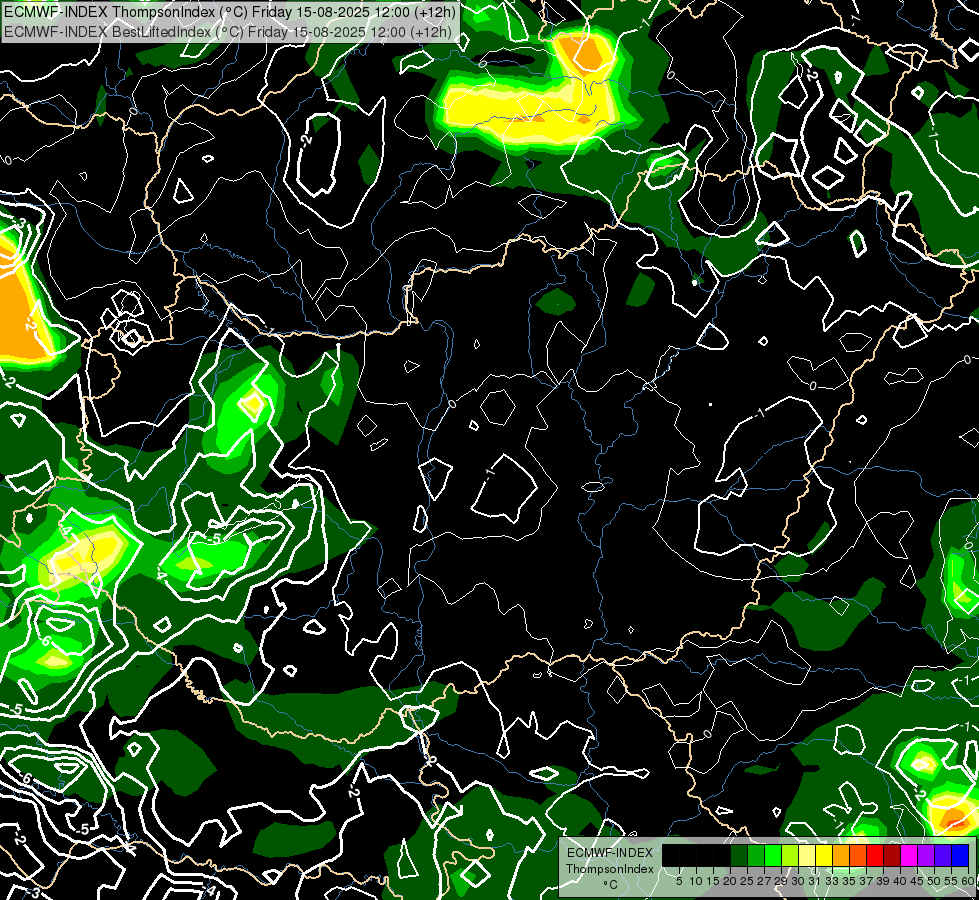The height and width of the screenshot is (900, 979).
Task: Click the orange 33–35 legend swatch
Action: (841, 855)
